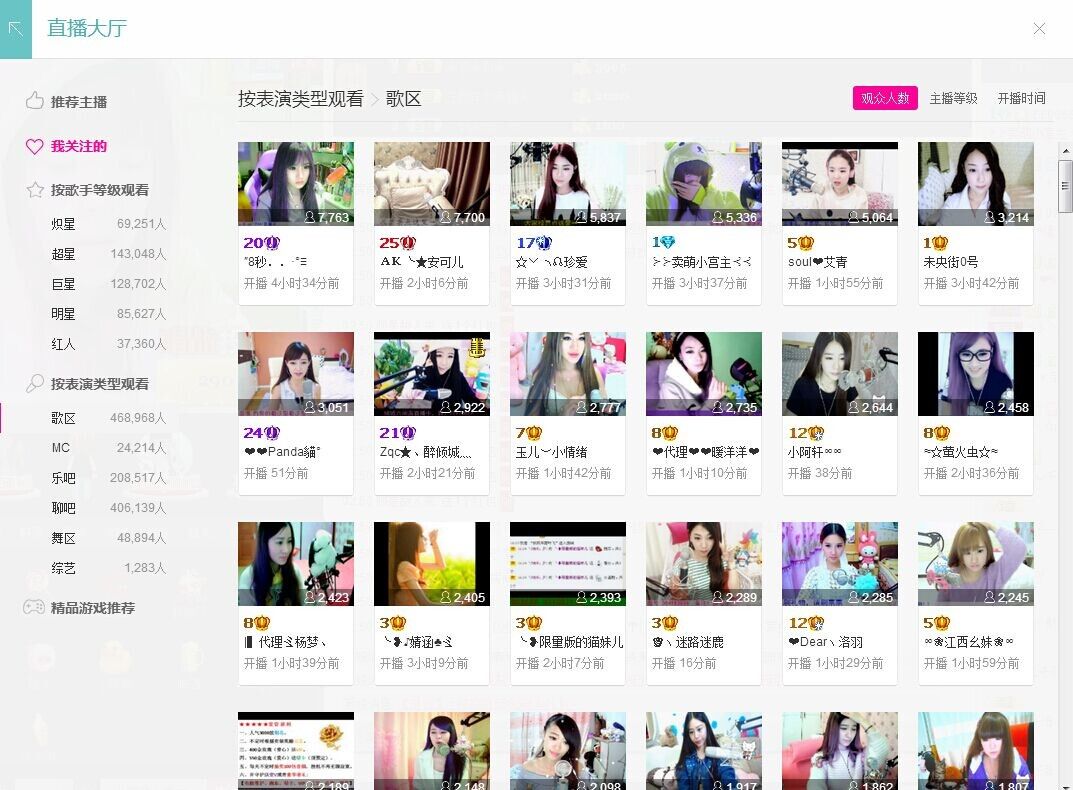Click the star icon beside 按歌手等级观看
The width and height of the screenshot is (1073, 790).
point(35,190)
